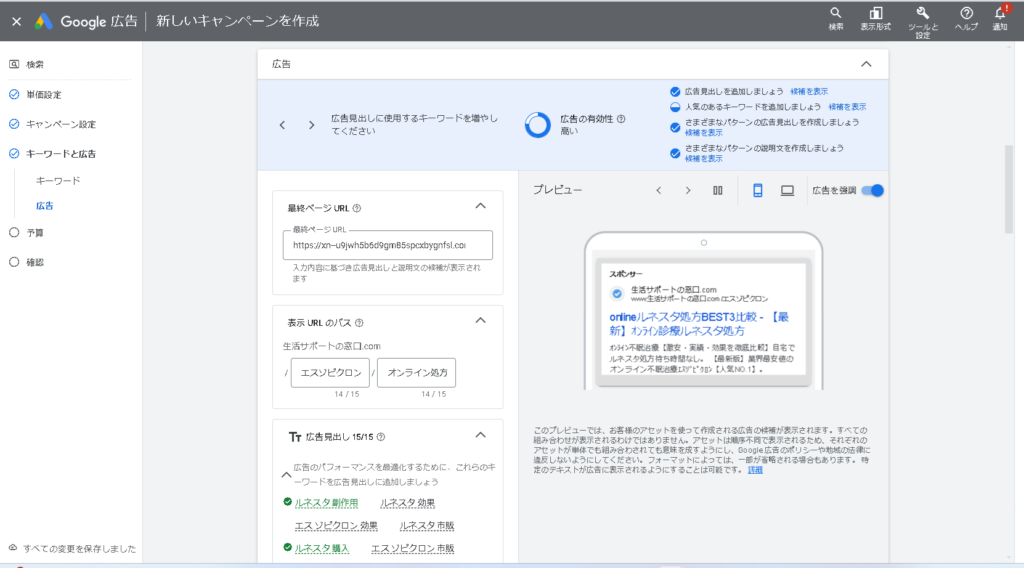Add keyword ルネスタ 効果 to headlines
The width and height of the screenshot is (1024, 568).
click(x=408, y=503)
